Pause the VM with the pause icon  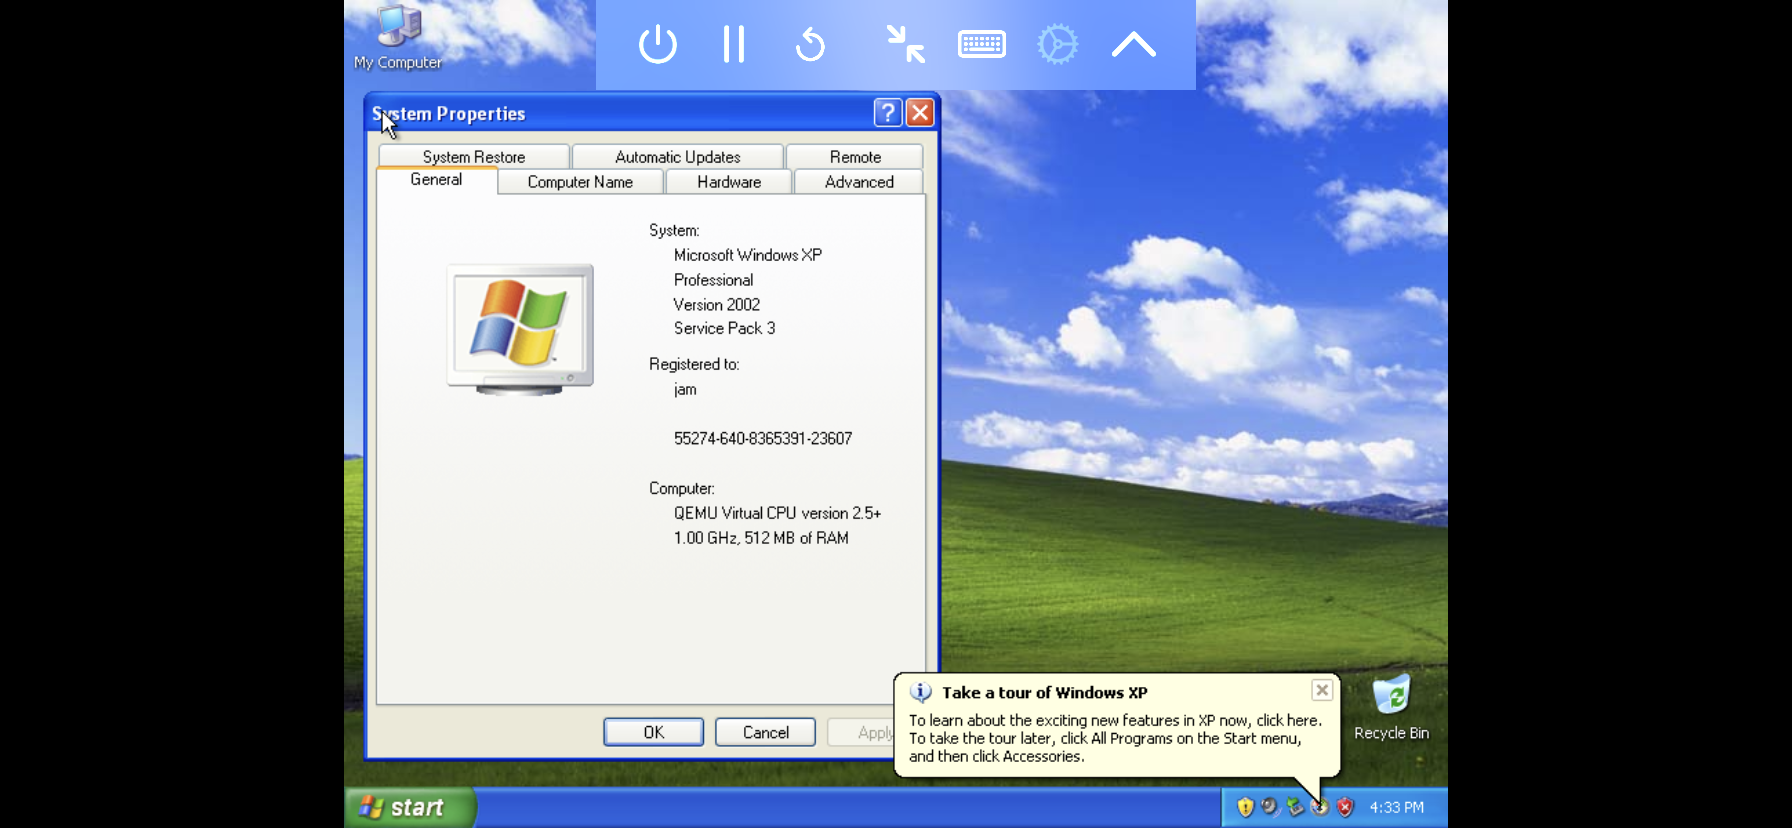[x=734, y=45]
